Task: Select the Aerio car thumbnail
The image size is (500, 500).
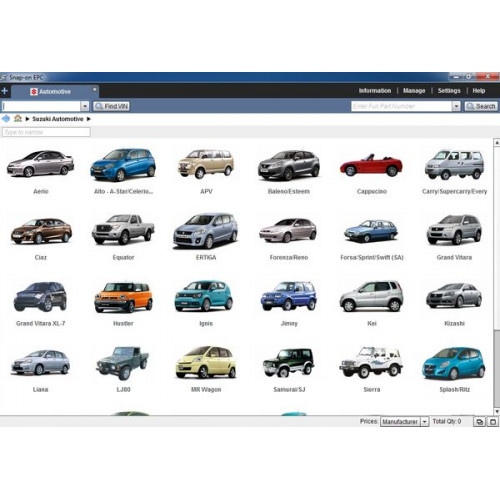Action: click(40, 164)
